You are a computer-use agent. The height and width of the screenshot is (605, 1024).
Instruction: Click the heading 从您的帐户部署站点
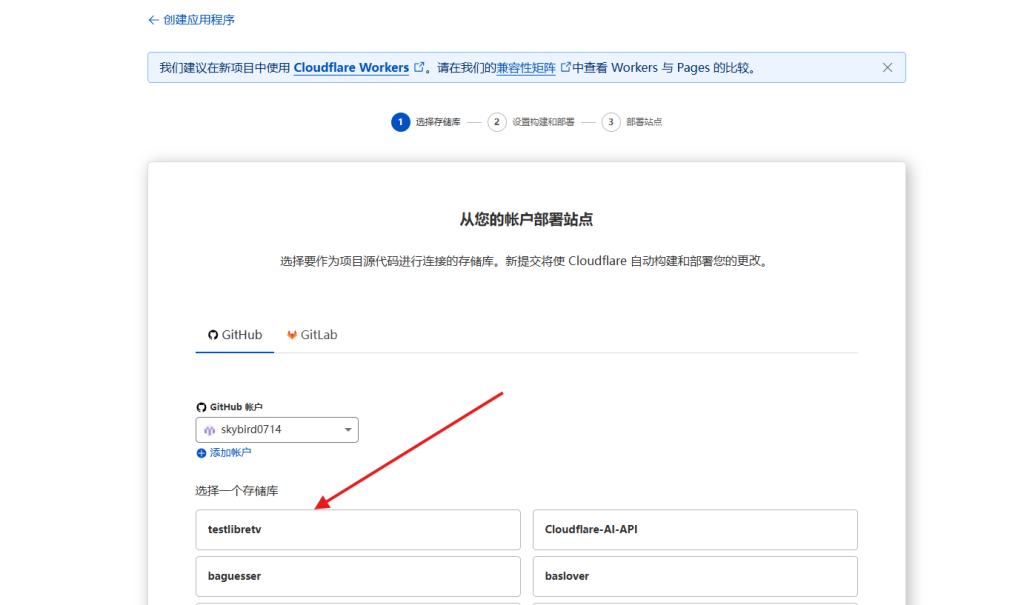click(x=526, y=220)
